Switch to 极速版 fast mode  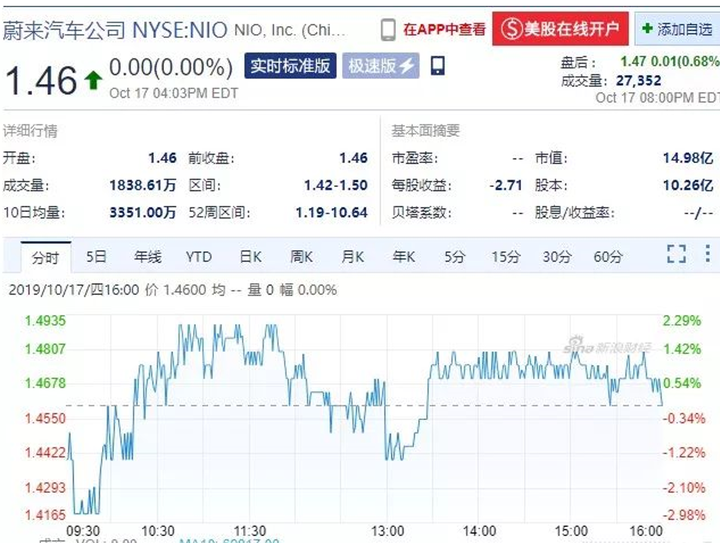[381, 66]
